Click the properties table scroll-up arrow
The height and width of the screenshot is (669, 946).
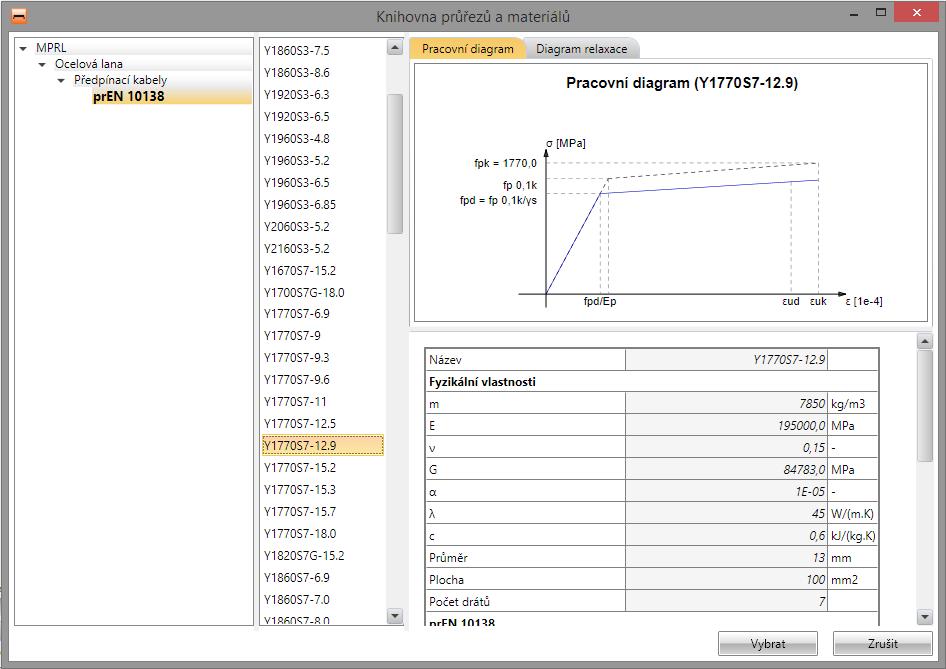tap(924, 341)
